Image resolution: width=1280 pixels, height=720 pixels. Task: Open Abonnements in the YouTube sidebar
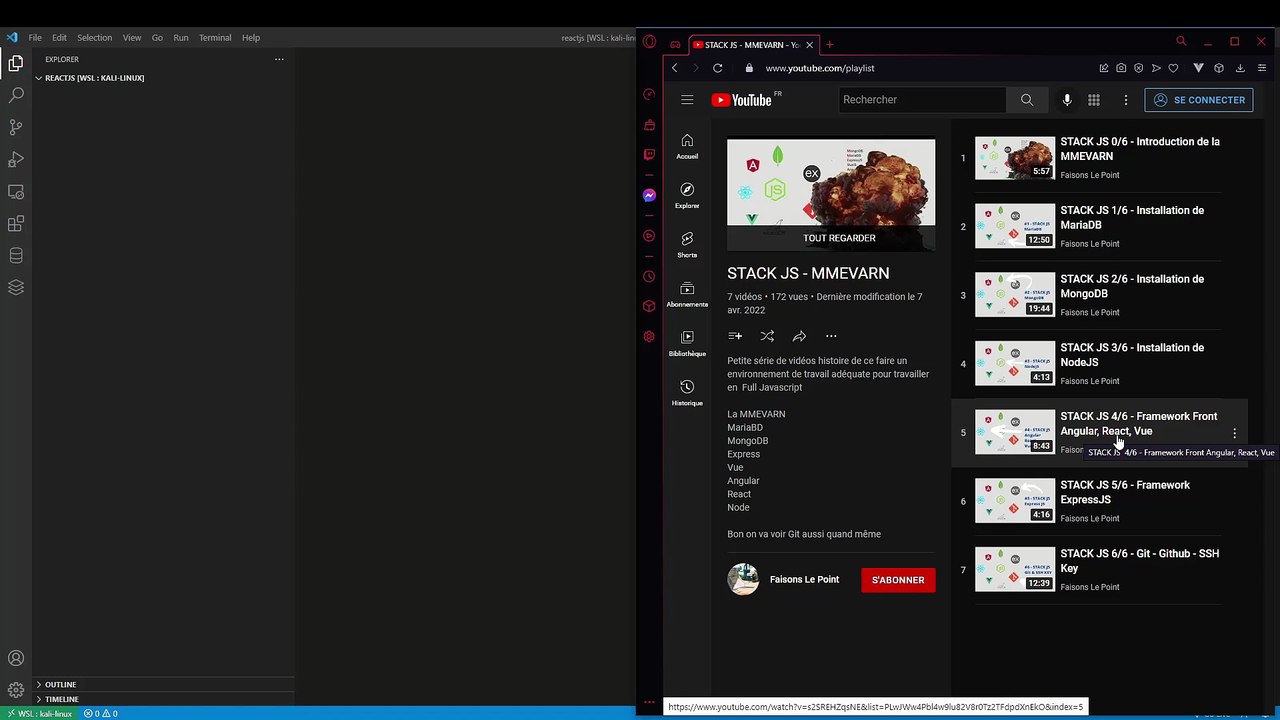tap(687, 295)
